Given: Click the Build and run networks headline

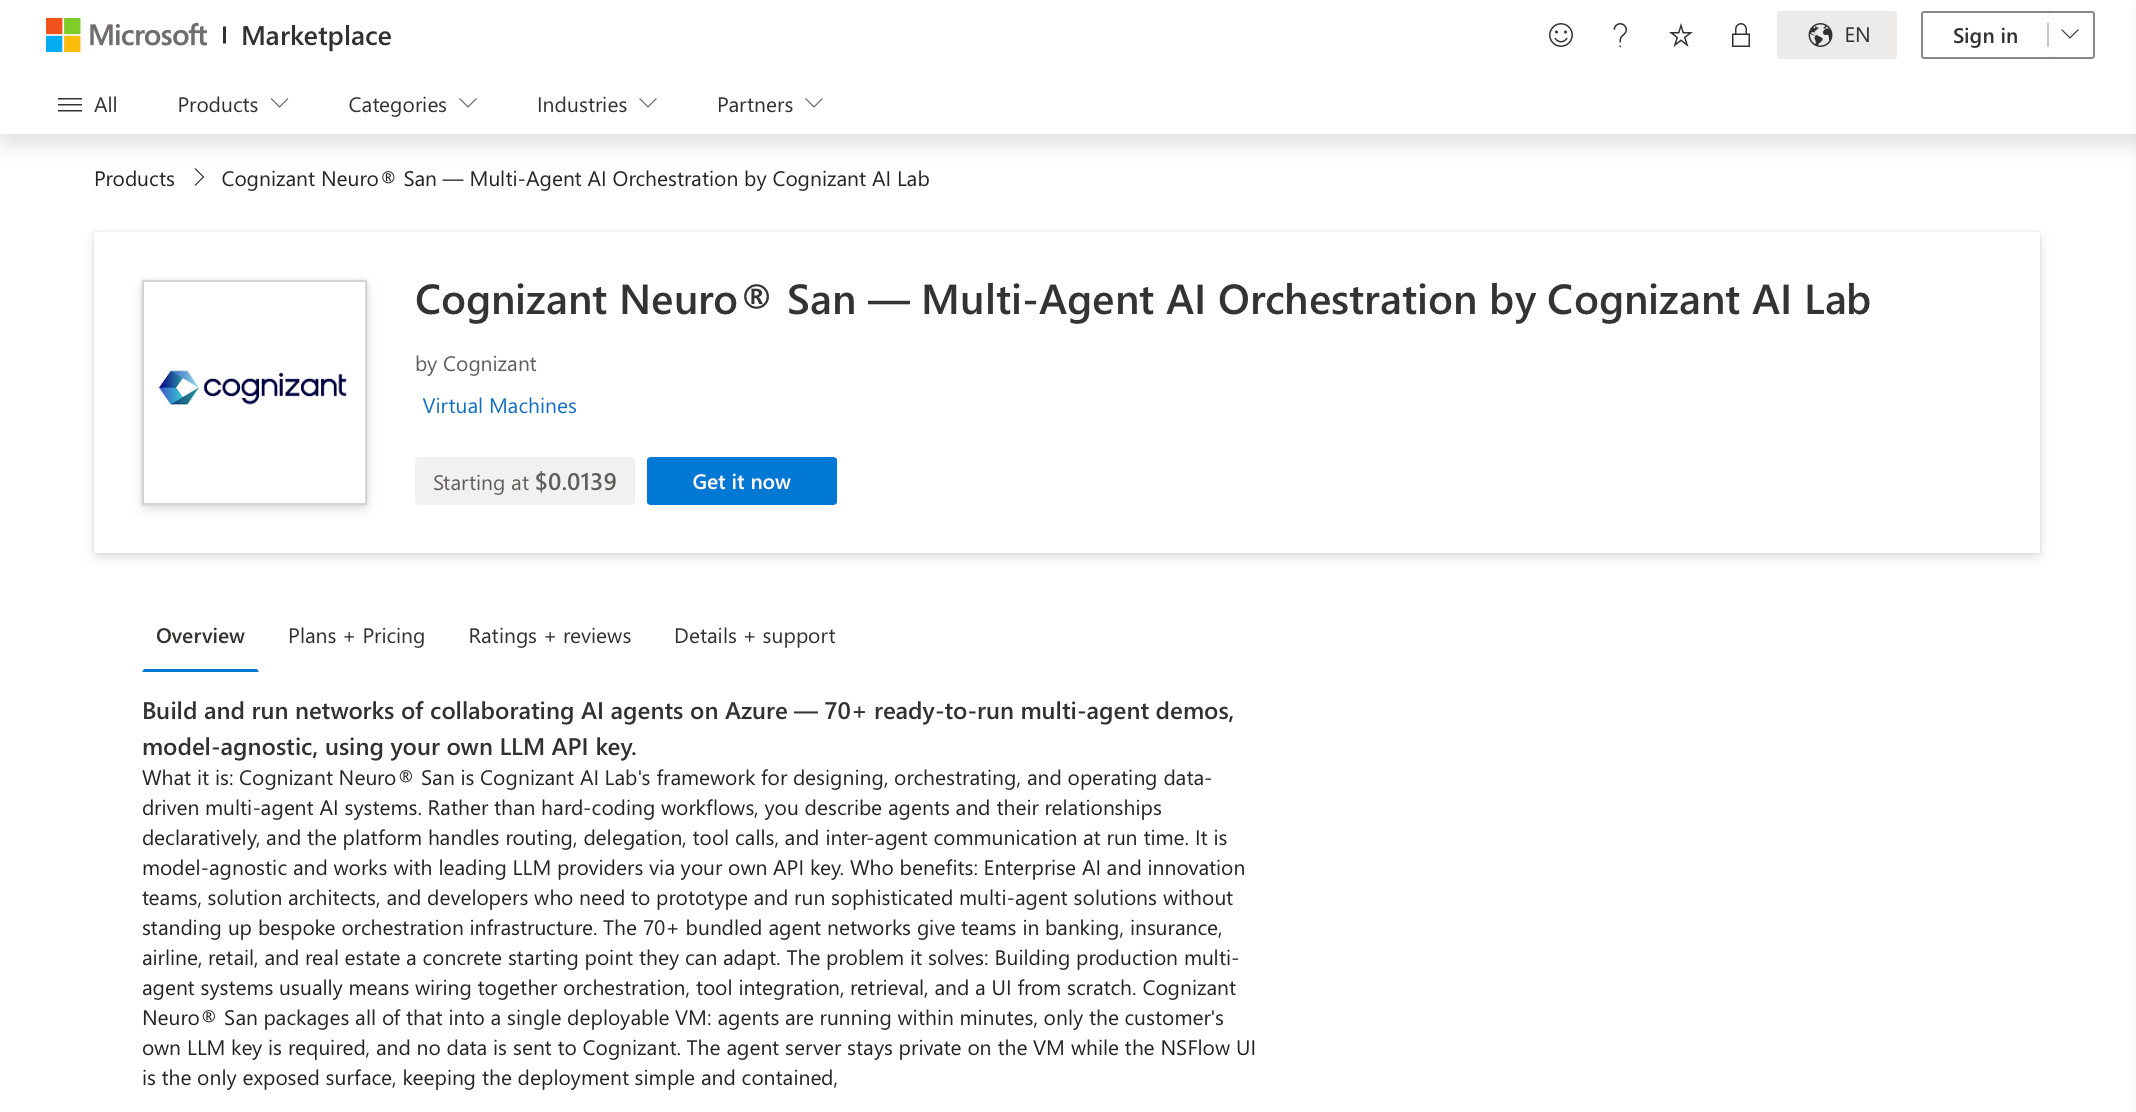Looking at the screenshot, I should 688,729.
